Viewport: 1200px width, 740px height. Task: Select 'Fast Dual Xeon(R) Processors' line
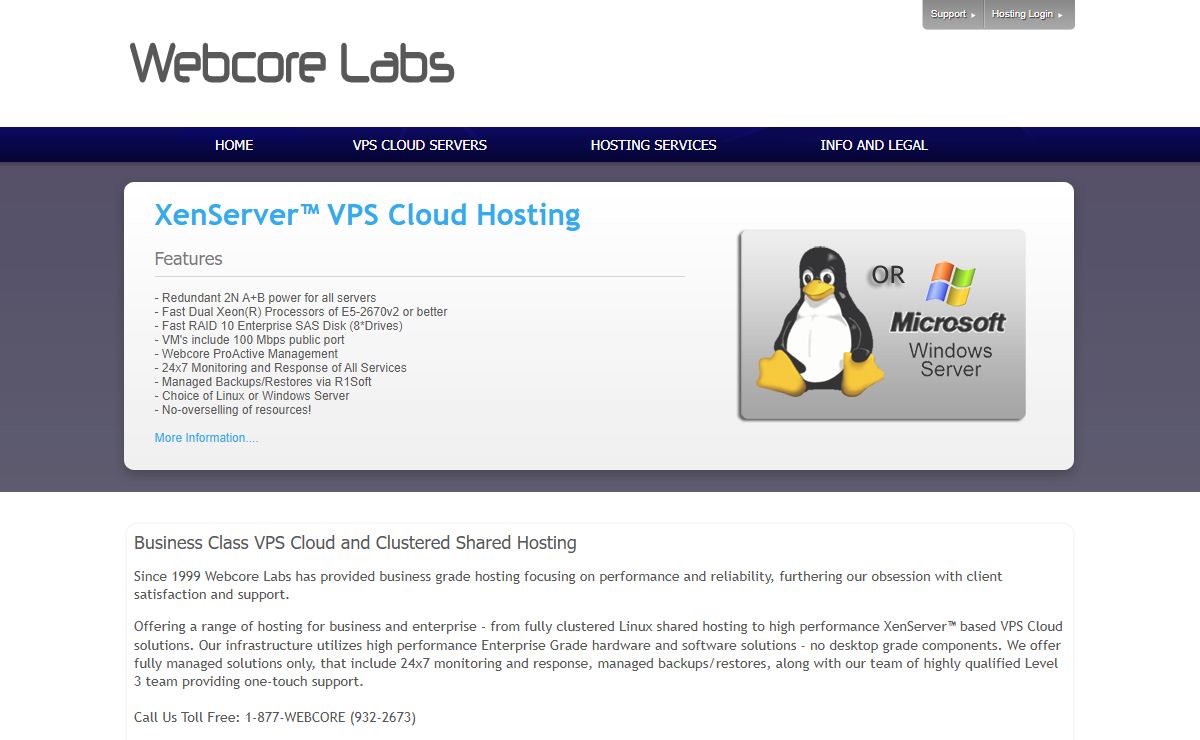[x=301, y=312]
